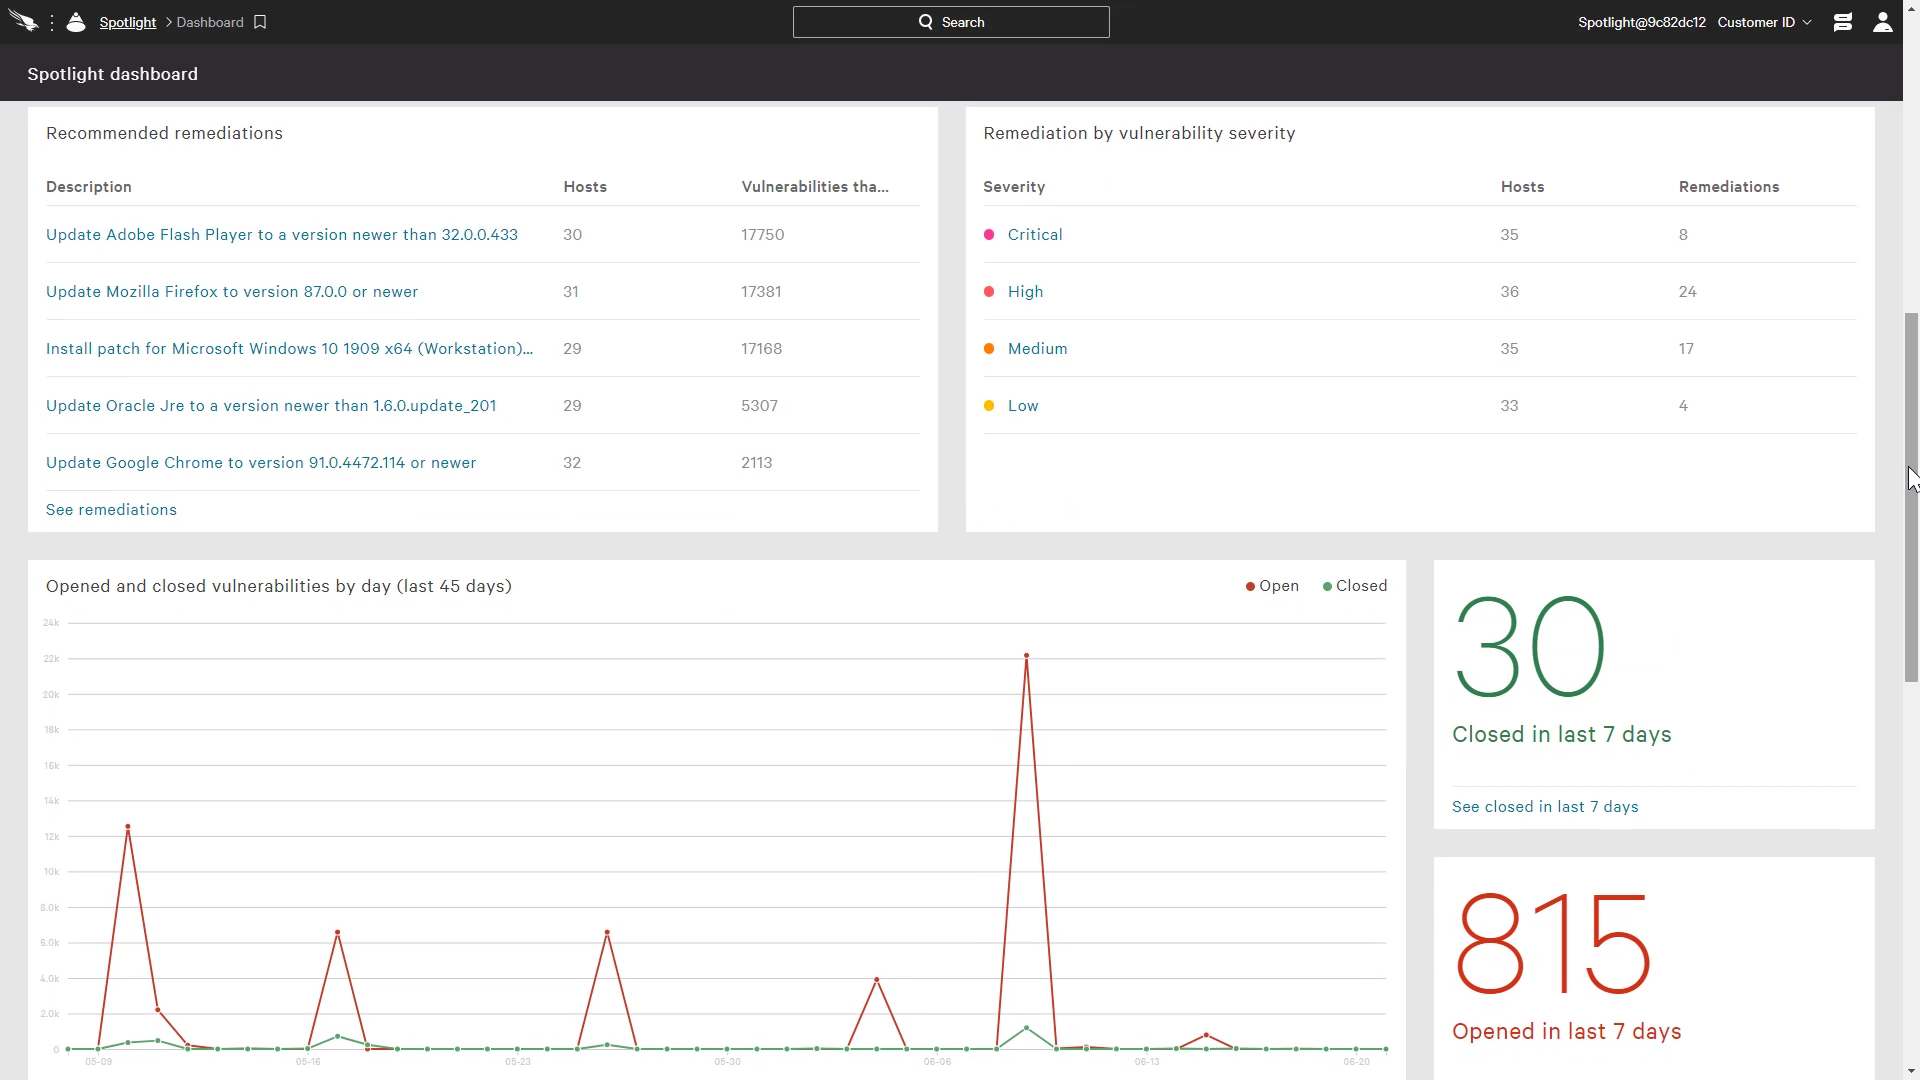
Task: Click the search magnifier icon
Action: coord(925,22)
